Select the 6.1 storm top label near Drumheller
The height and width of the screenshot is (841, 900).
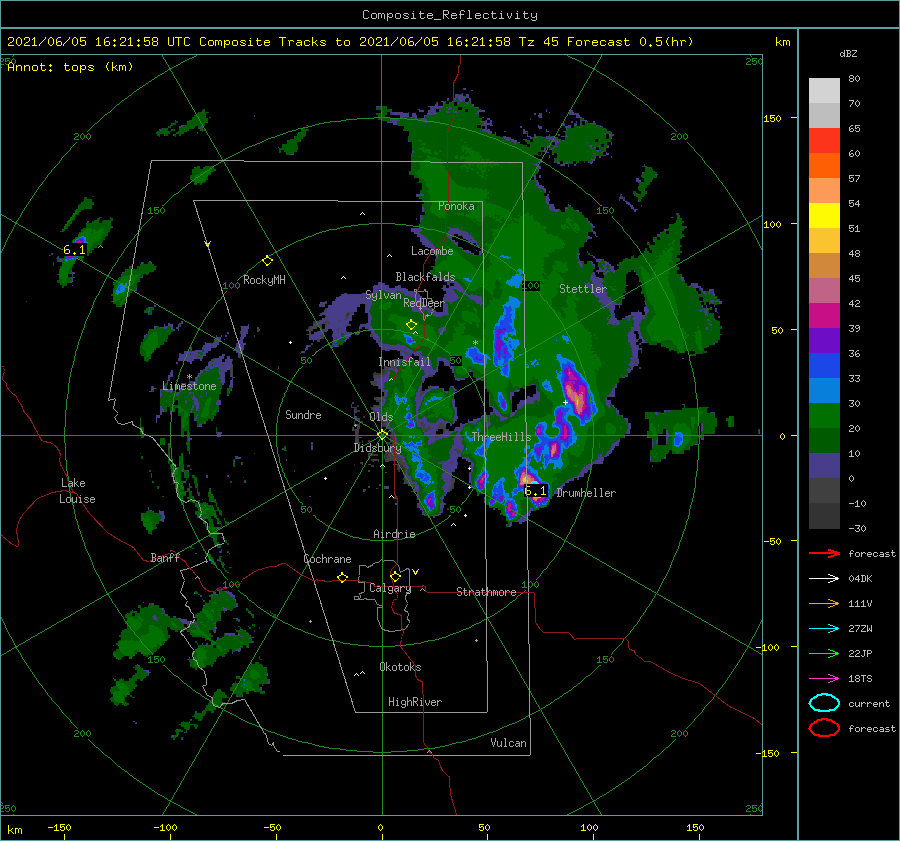tap(536, 491)
